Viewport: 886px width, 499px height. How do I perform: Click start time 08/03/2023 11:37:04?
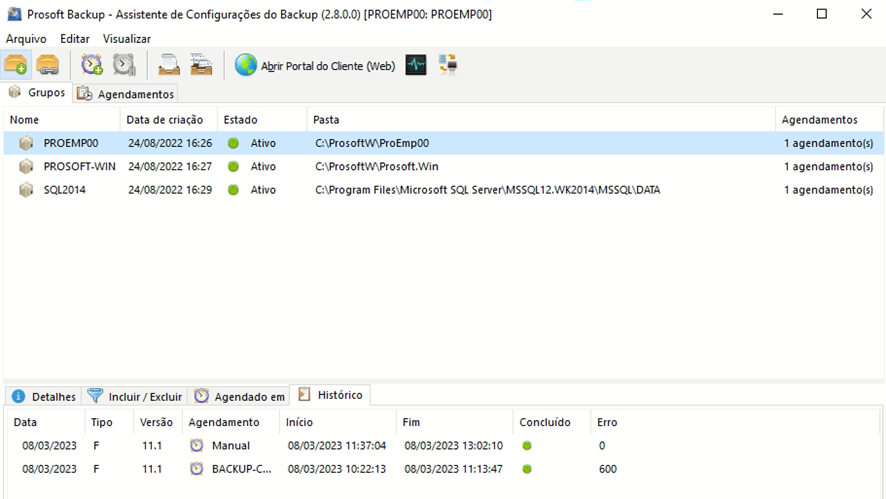click(x=337, y=446)
